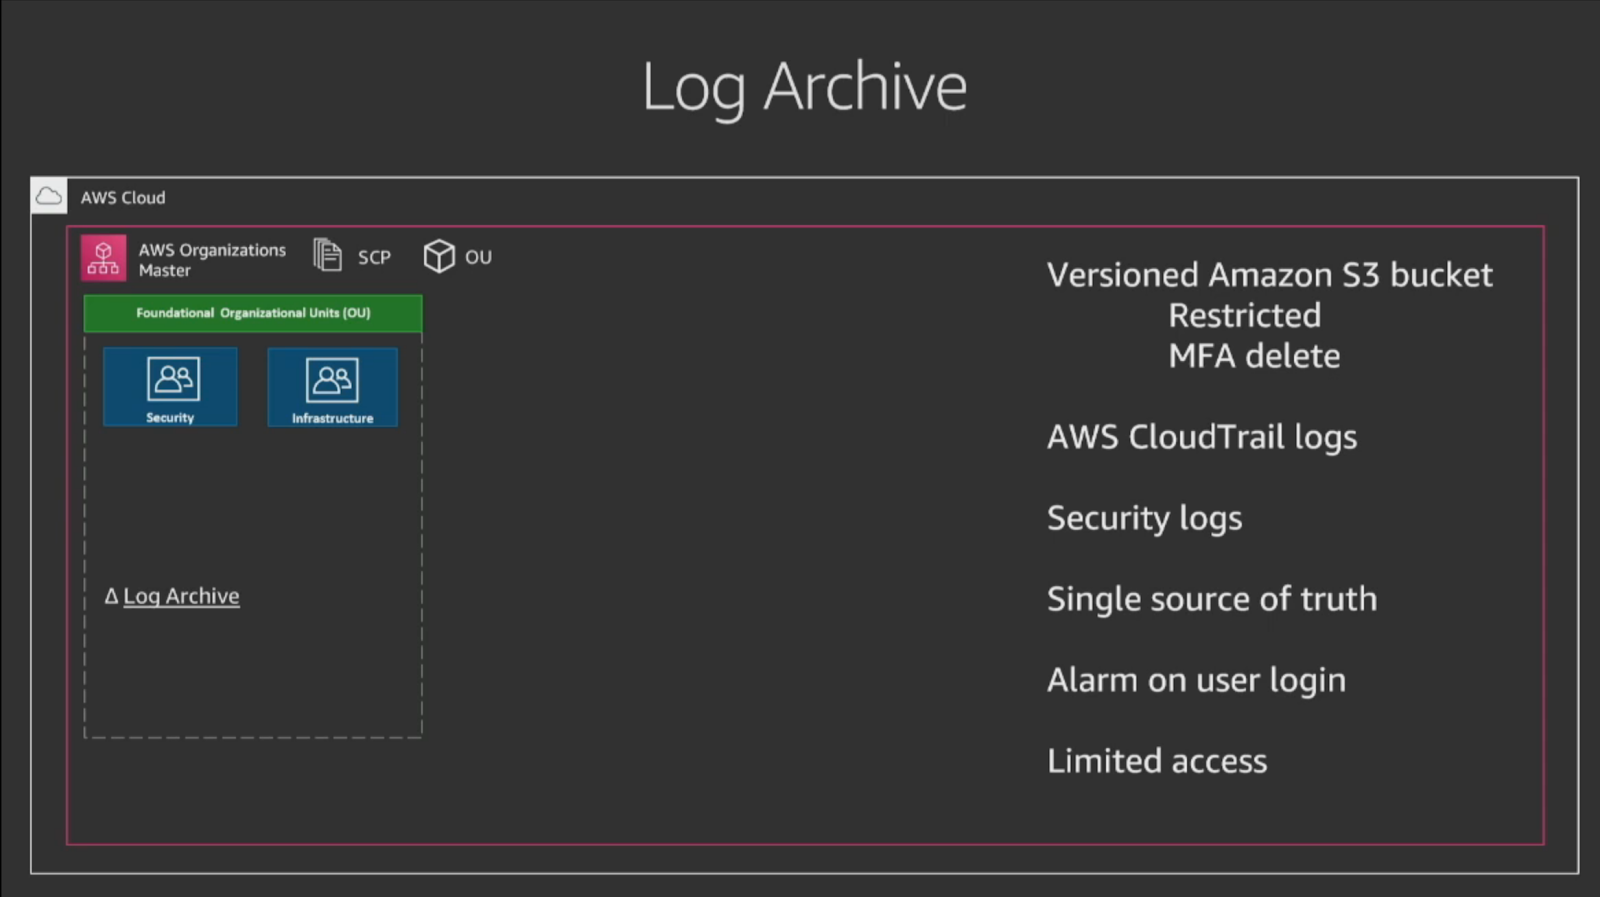This screenshot has width=1600, height=897.
Task: Click the Alarm on user login text
Action: click(x=1196, y=680)
